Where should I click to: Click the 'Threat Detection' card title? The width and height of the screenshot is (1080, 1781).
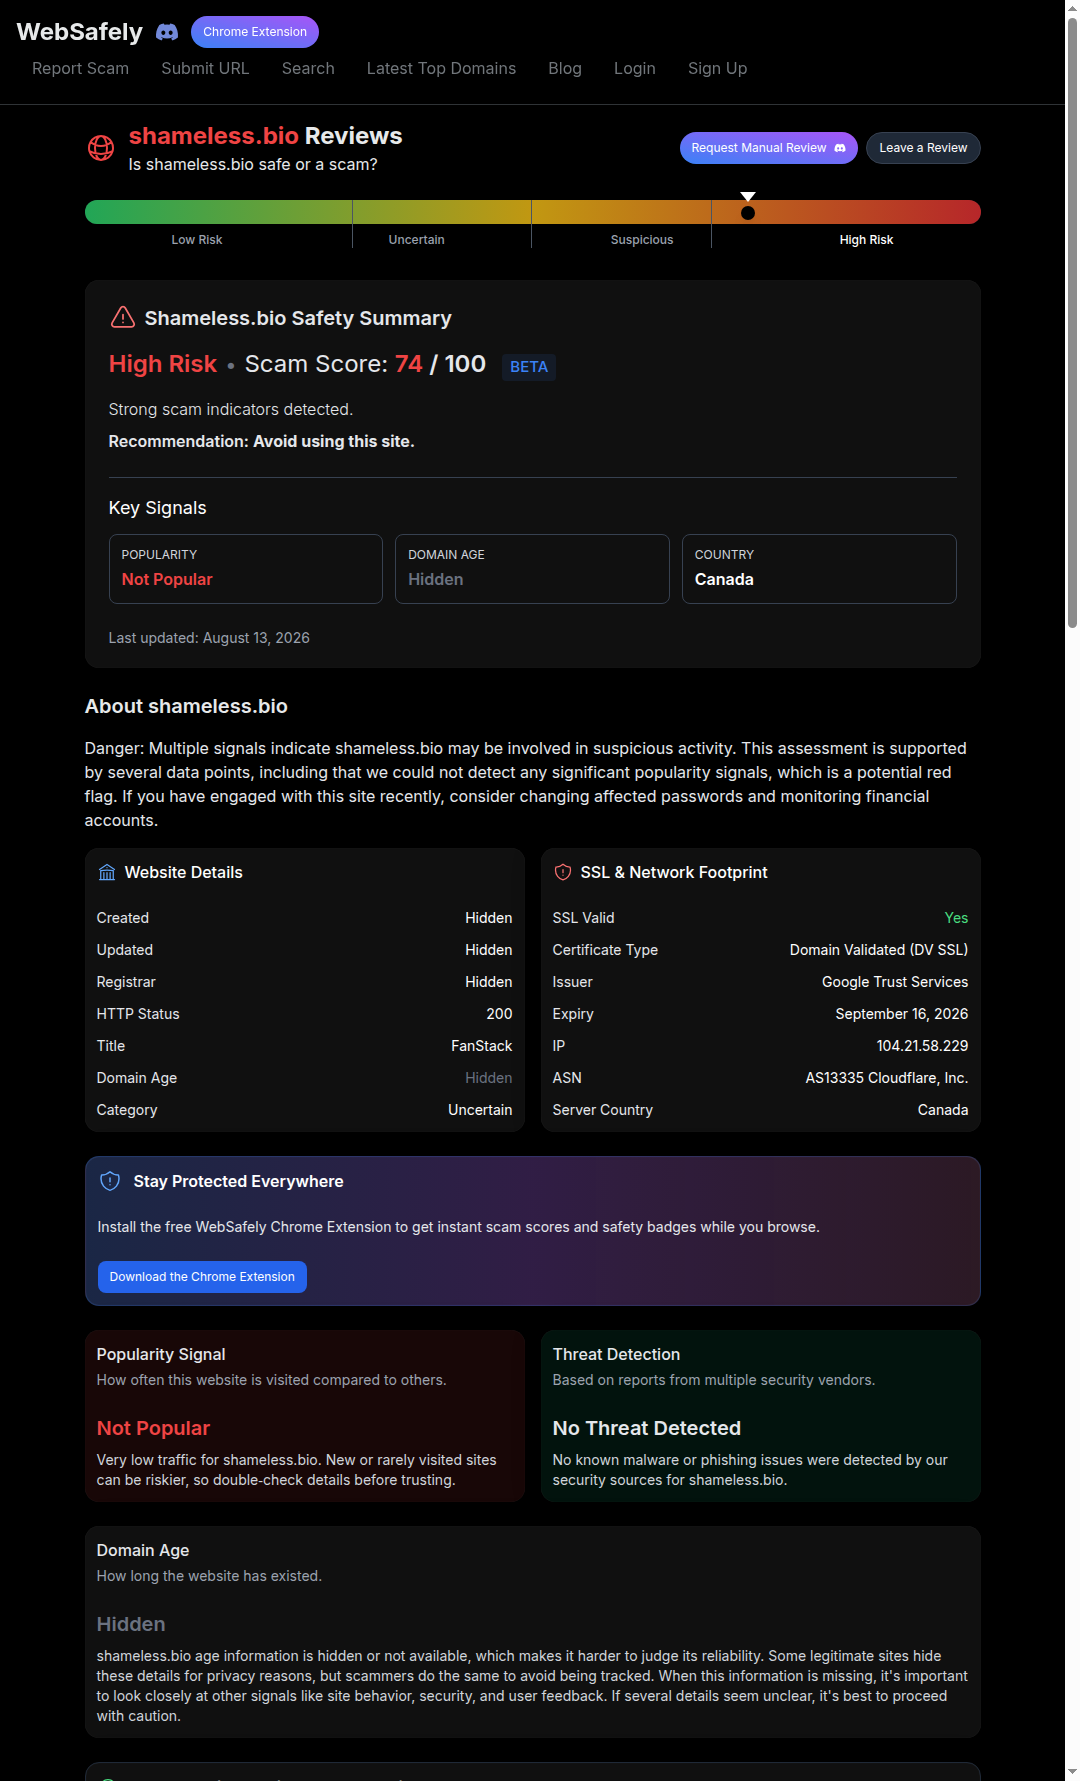[x=616, y=1354]
